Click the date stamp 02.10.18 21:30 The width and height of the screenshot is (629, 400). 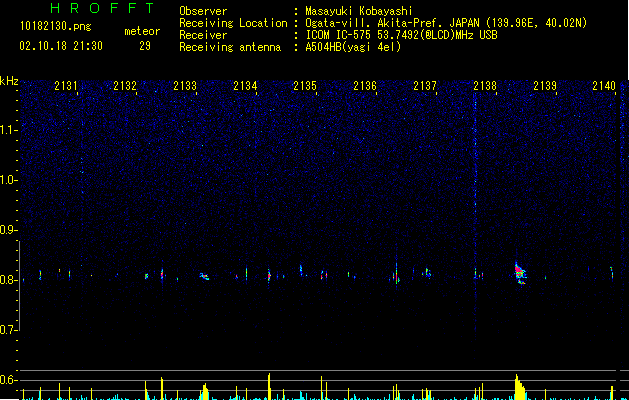click(x=61, y=46)
